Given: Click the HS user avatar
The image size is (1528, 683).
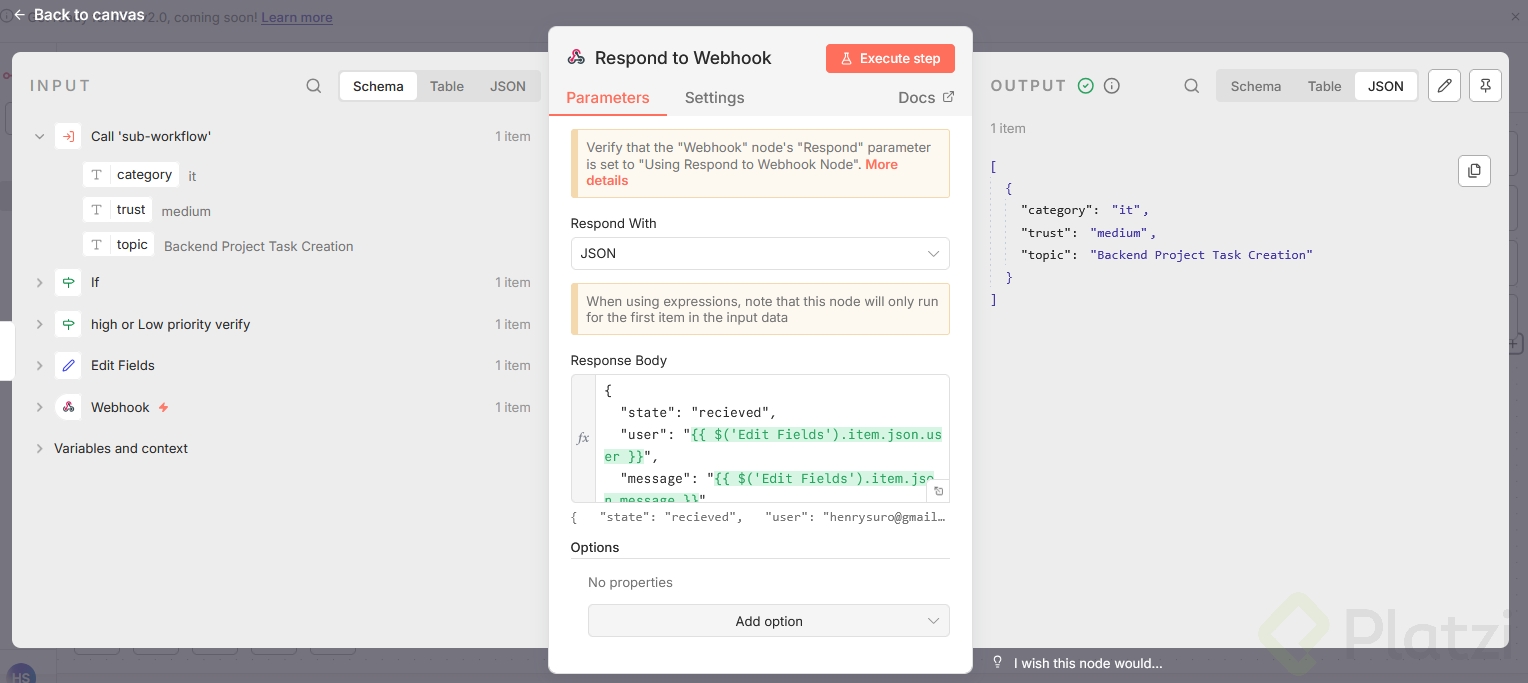Looking at the screenshot, I should pos(21,675).
